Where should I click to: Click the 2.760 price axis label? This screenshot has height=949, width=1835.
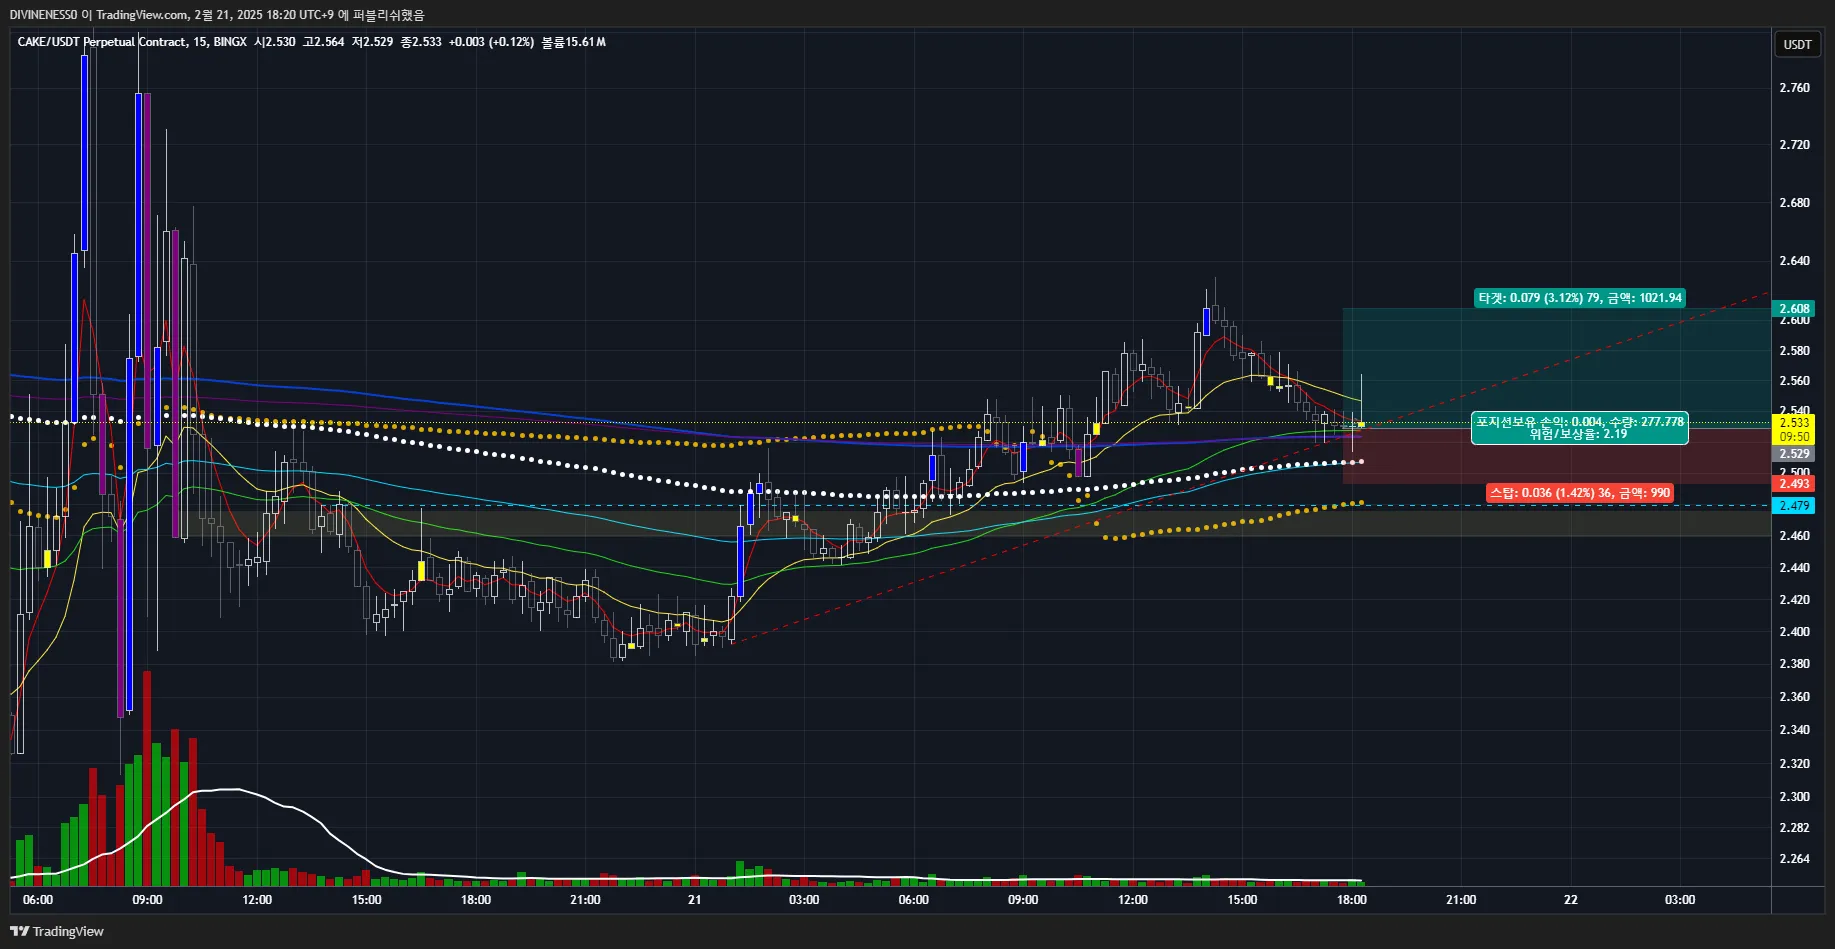tap(1794, 88)
